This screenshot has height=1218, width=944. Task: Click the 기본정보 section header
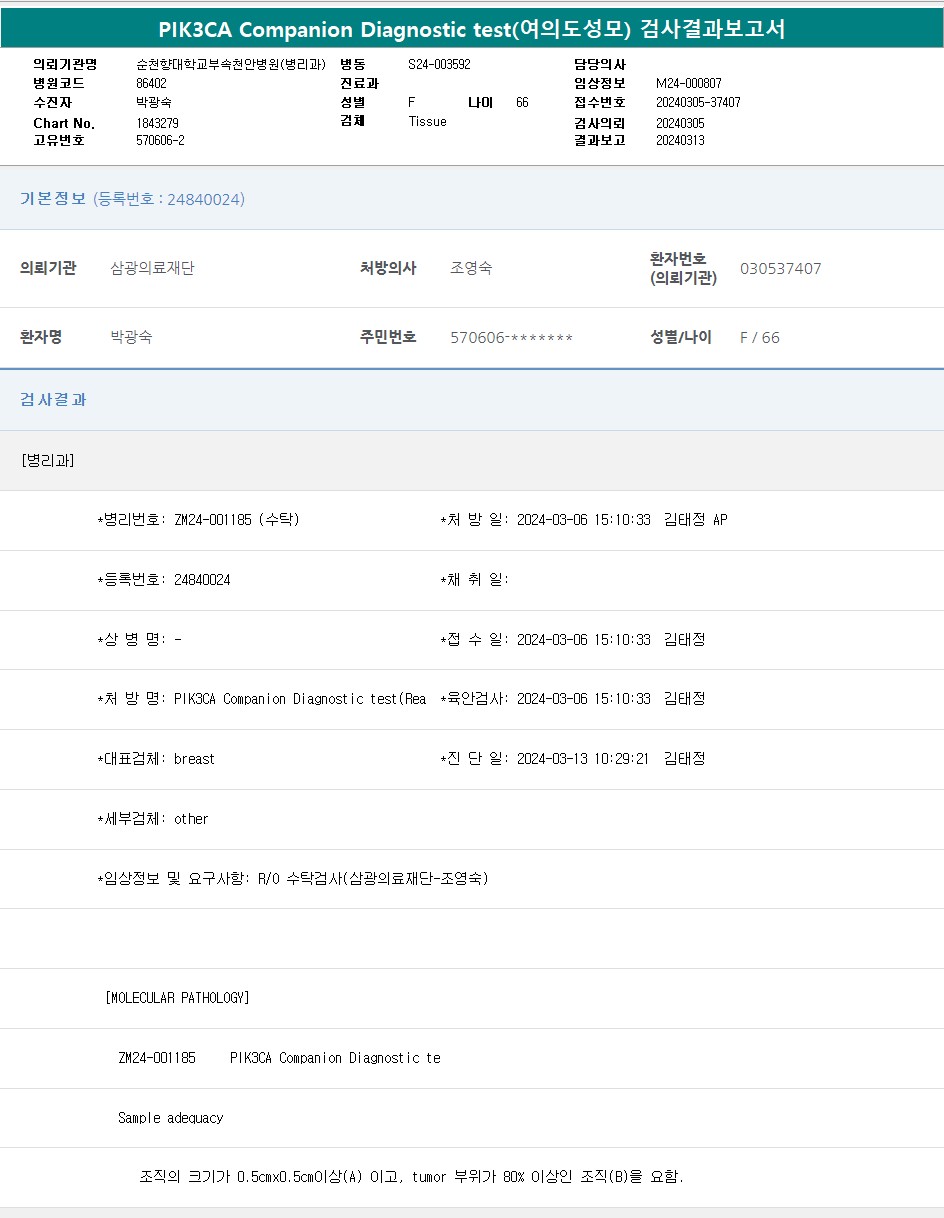tap(53, 199)
